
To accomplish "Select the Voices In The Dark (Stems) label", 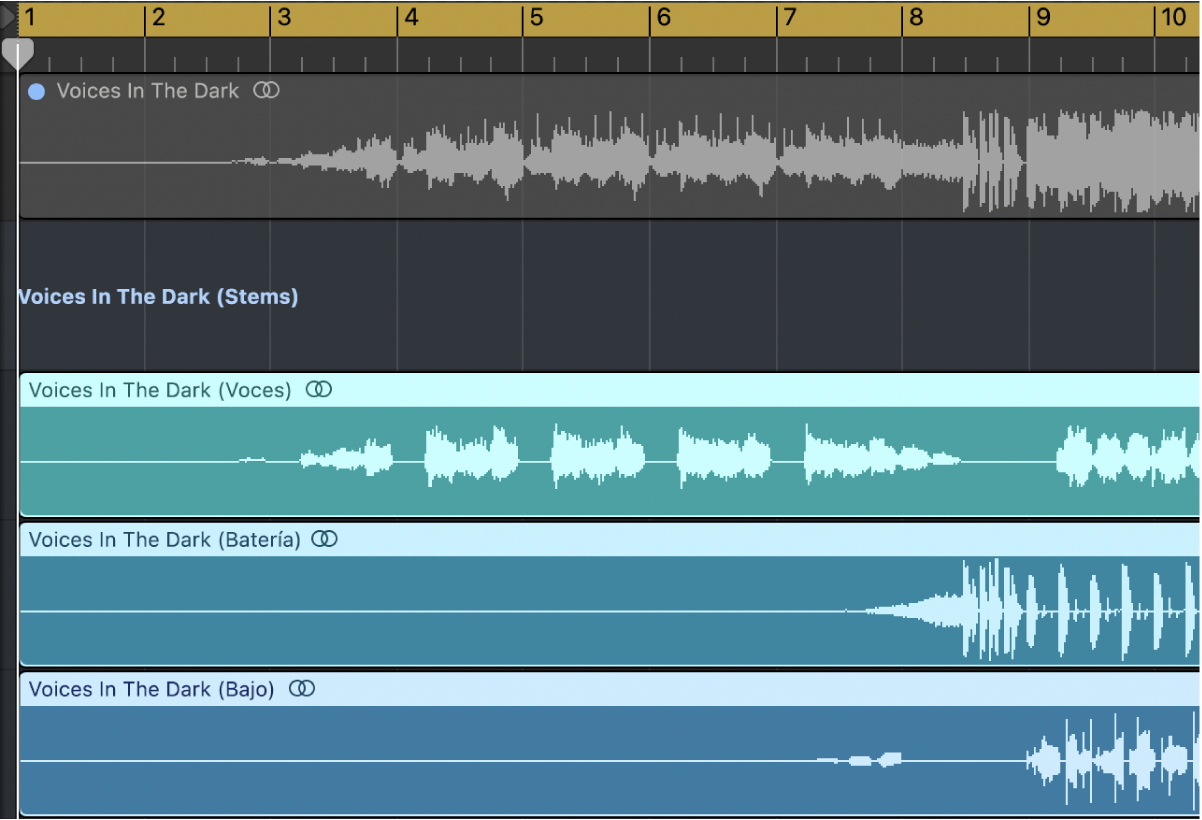I will pos(158,296).
